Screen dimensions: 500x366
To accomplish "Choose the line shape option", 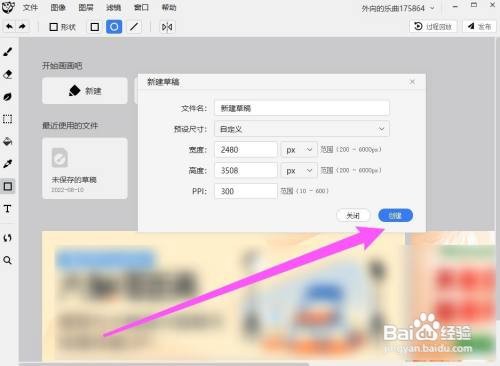I will point(134,27).
